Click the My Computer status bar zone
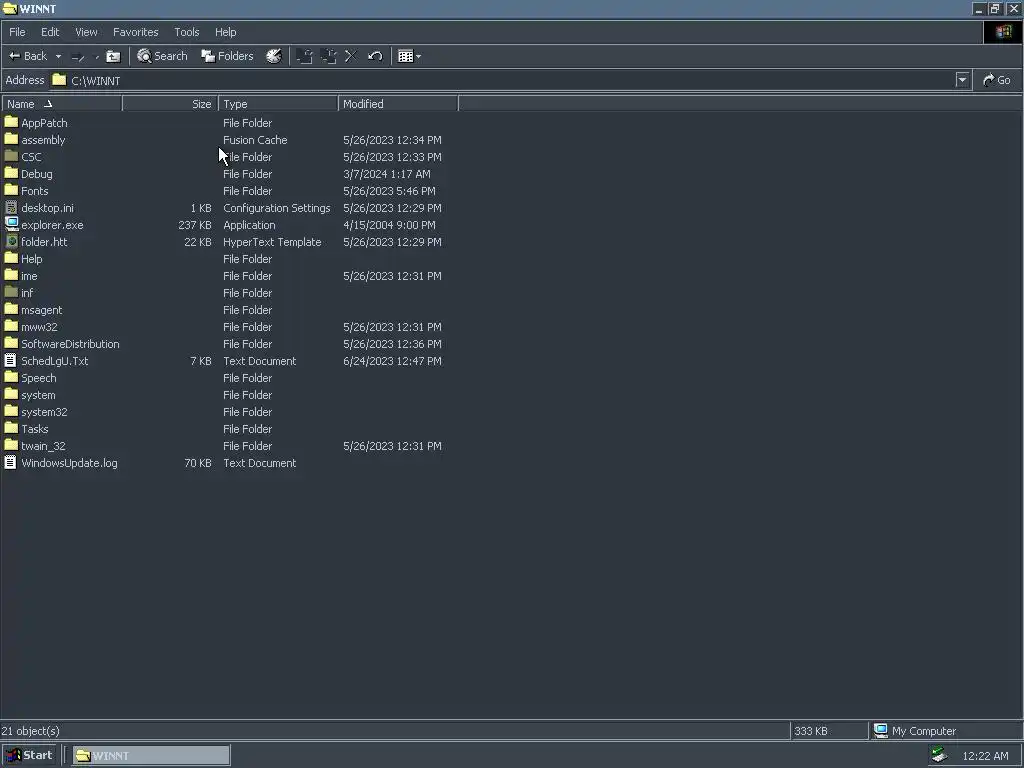The width and height of the screenshot is (1024, 768). 946,731
